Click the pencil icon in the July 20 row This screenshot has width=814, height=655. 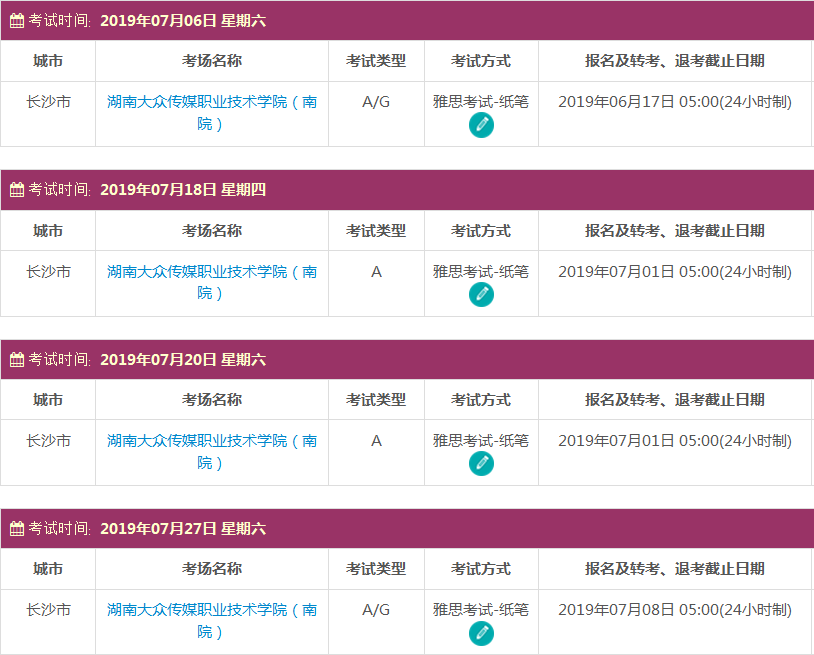click(481, 463)
